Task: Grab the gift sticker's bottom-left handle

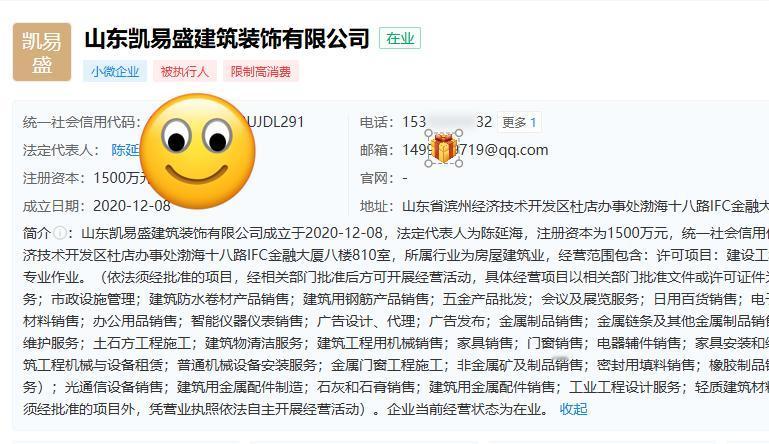Action: (429, 163)
